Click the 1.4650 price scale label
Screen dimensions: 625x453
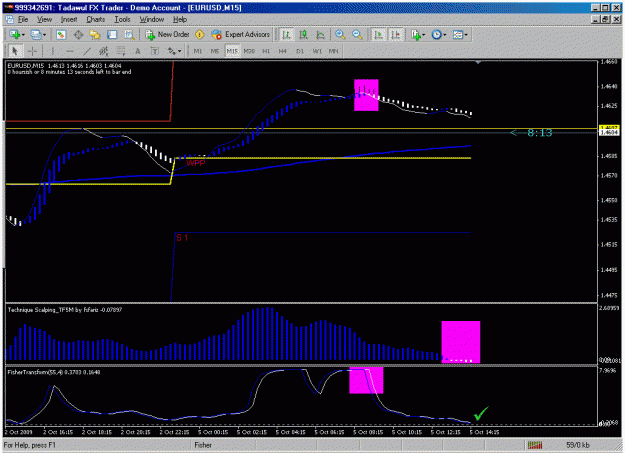click(609, 62)
